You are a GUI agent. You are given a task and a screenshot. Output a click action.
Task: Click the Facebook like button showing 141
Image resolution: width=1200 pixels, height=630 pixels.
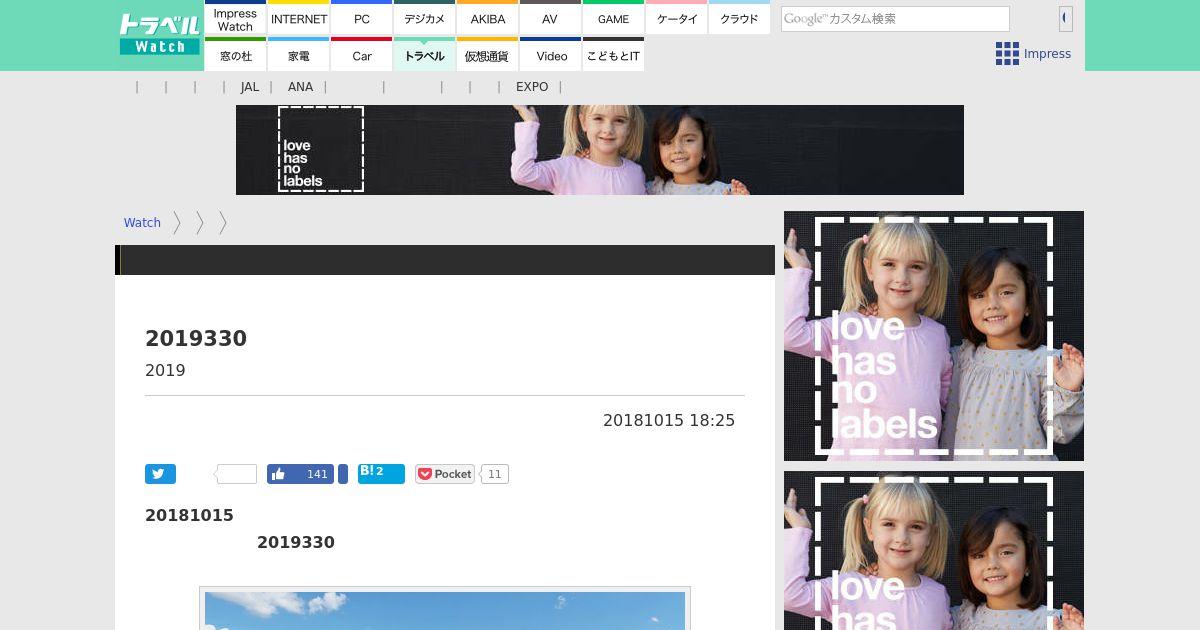click(300, 474)
